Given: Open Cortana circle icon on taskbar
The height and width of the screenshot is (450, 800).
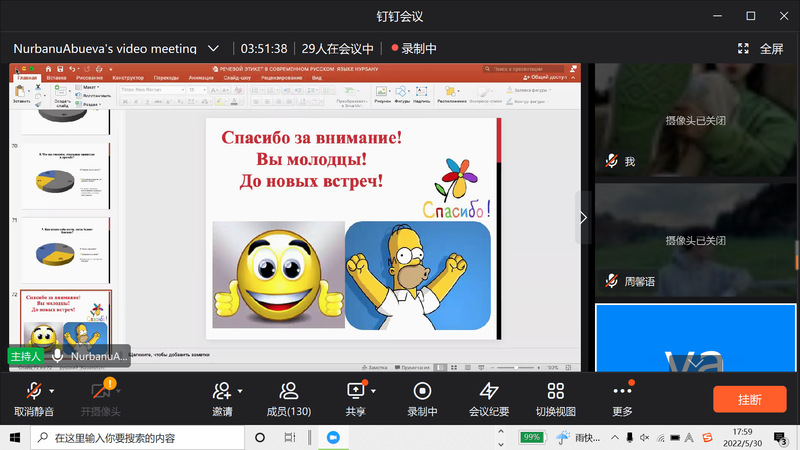Looking at the screenshot, I should point(260,438).
